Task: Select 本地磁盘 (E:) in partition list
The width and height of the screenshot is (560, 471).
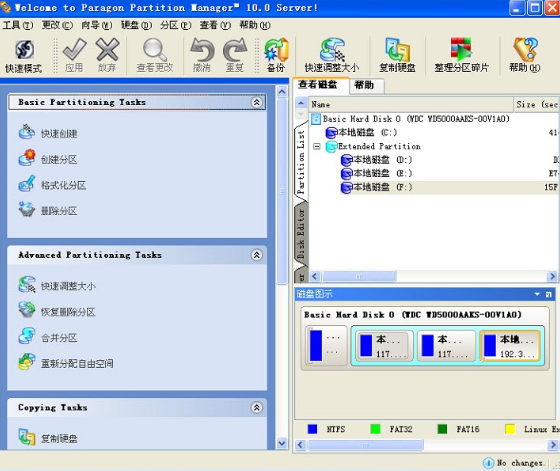Action: [376, 173]
